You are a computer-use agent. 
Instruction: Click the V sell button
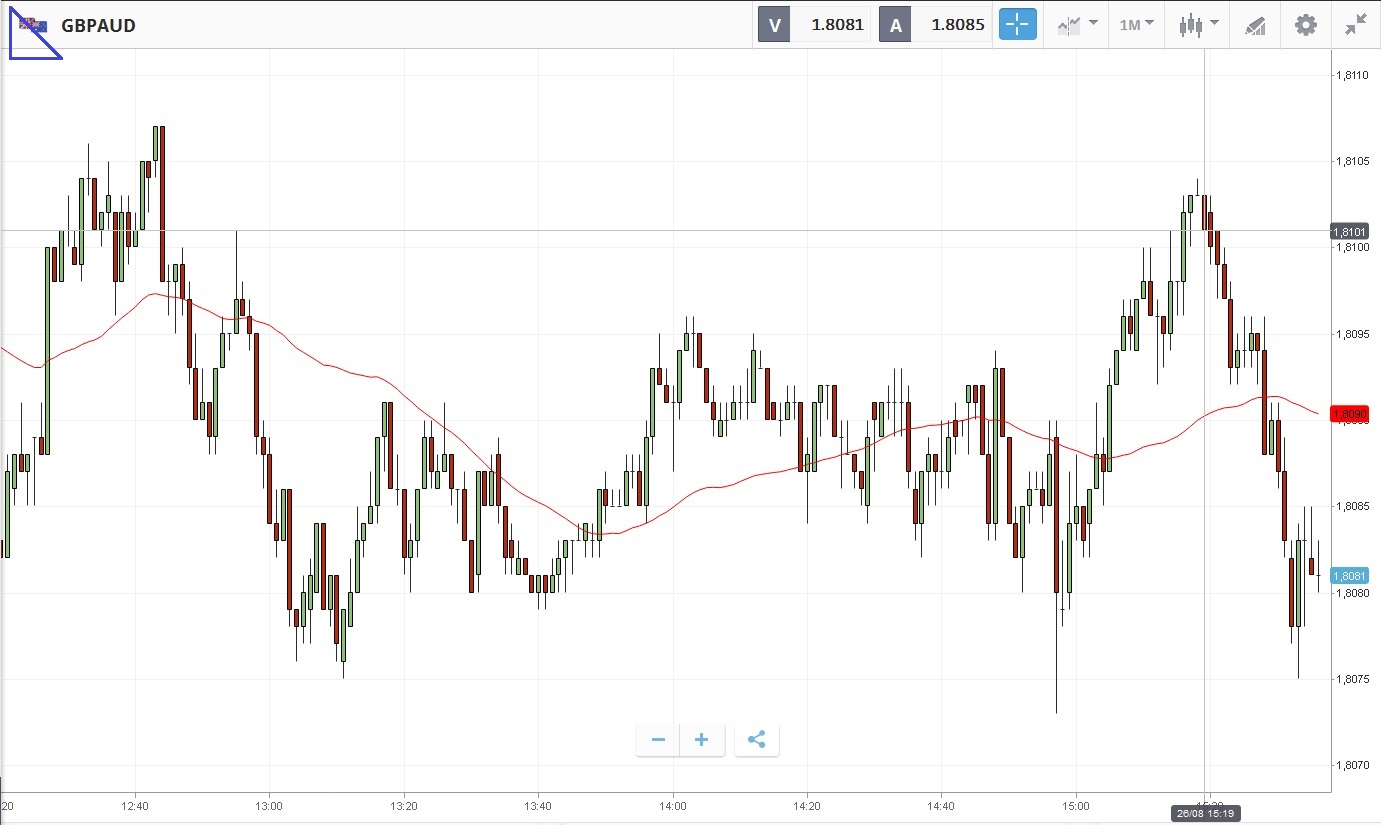(774, 25)
